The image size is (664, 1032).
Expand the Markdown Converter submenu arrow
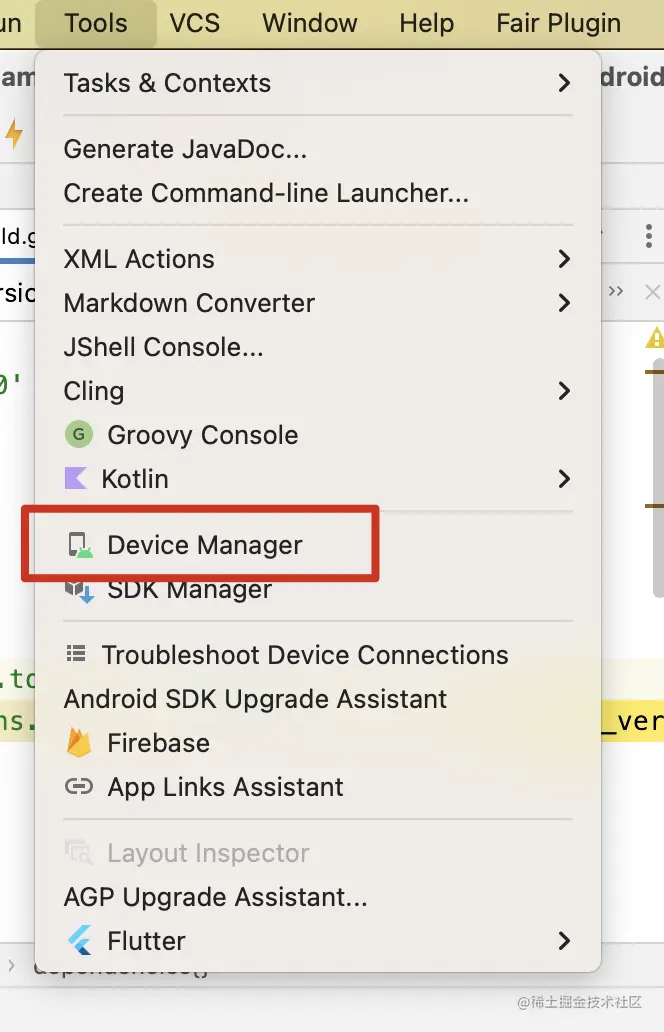(564, 303)
